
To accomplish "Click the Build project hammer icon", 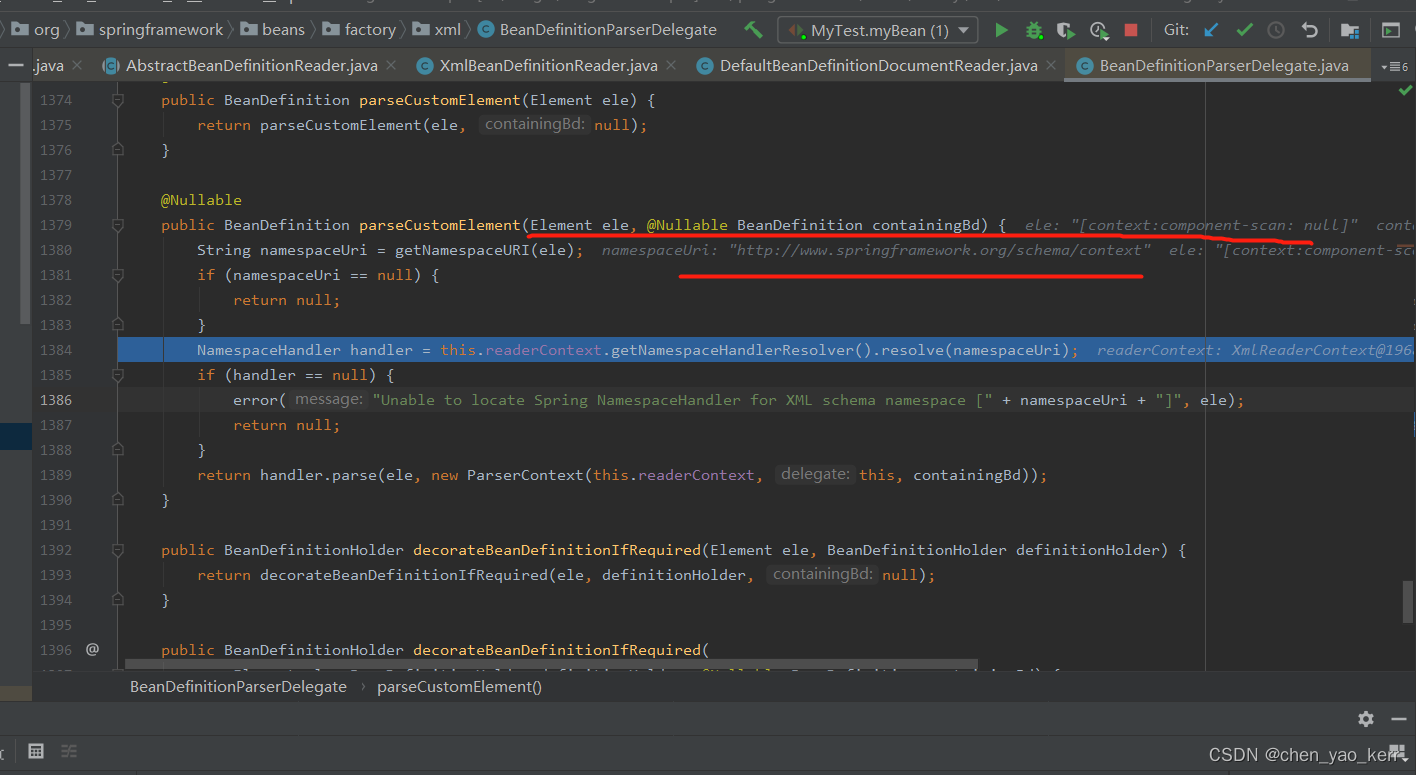I will pos(753,30).
